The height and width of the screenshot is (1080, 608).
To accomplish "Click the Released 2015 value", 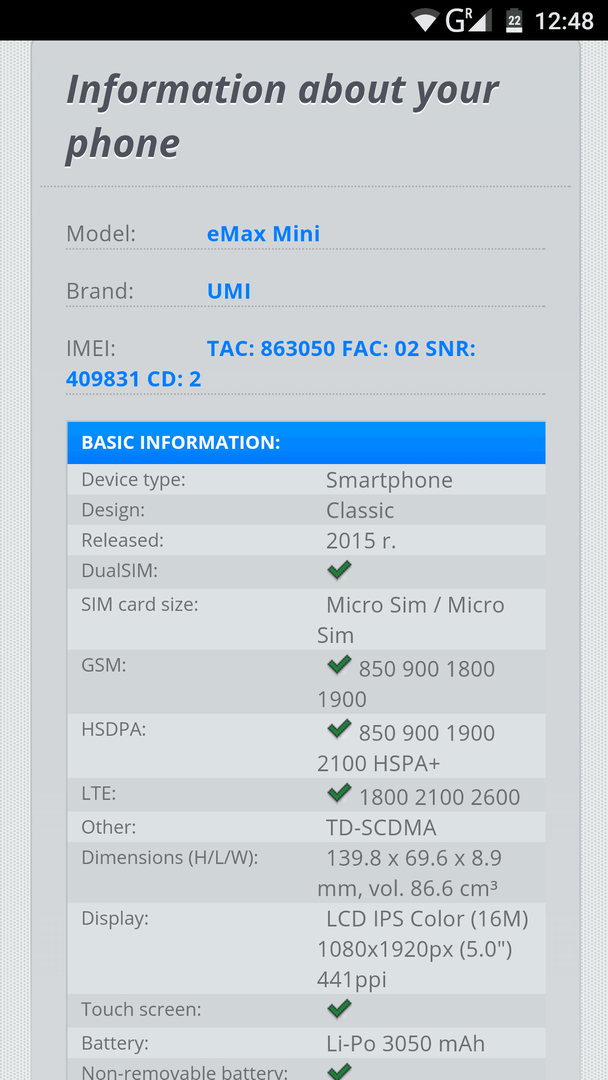I will [x=361, y=541].
